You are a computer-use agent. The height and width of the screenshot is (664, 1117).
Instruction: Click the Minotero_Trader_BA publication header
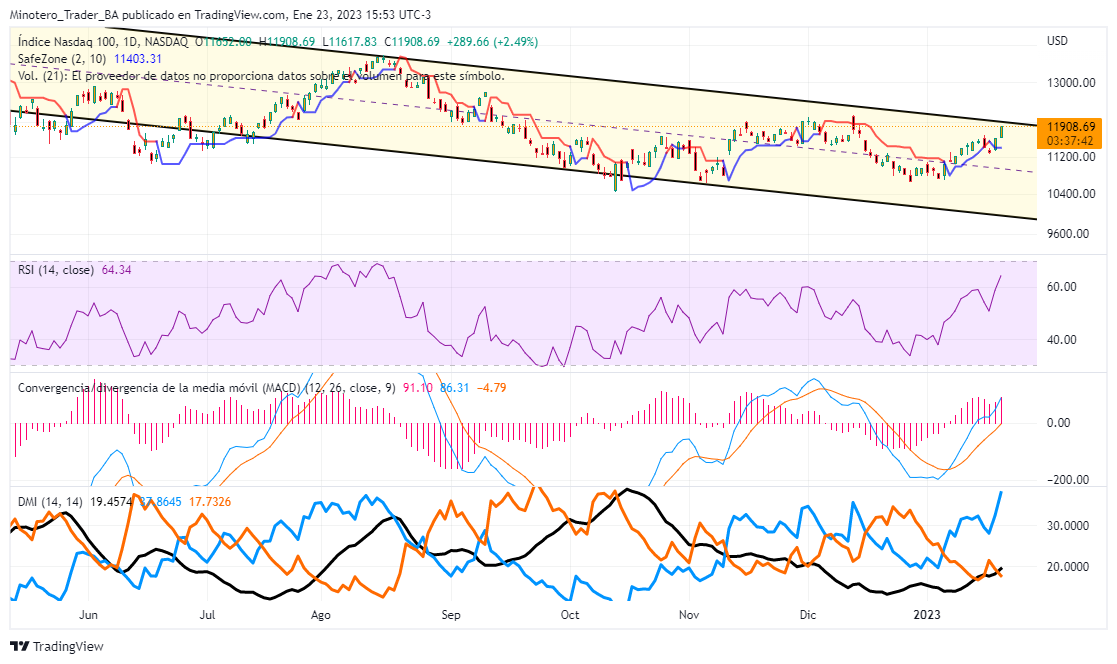[220, 14]
